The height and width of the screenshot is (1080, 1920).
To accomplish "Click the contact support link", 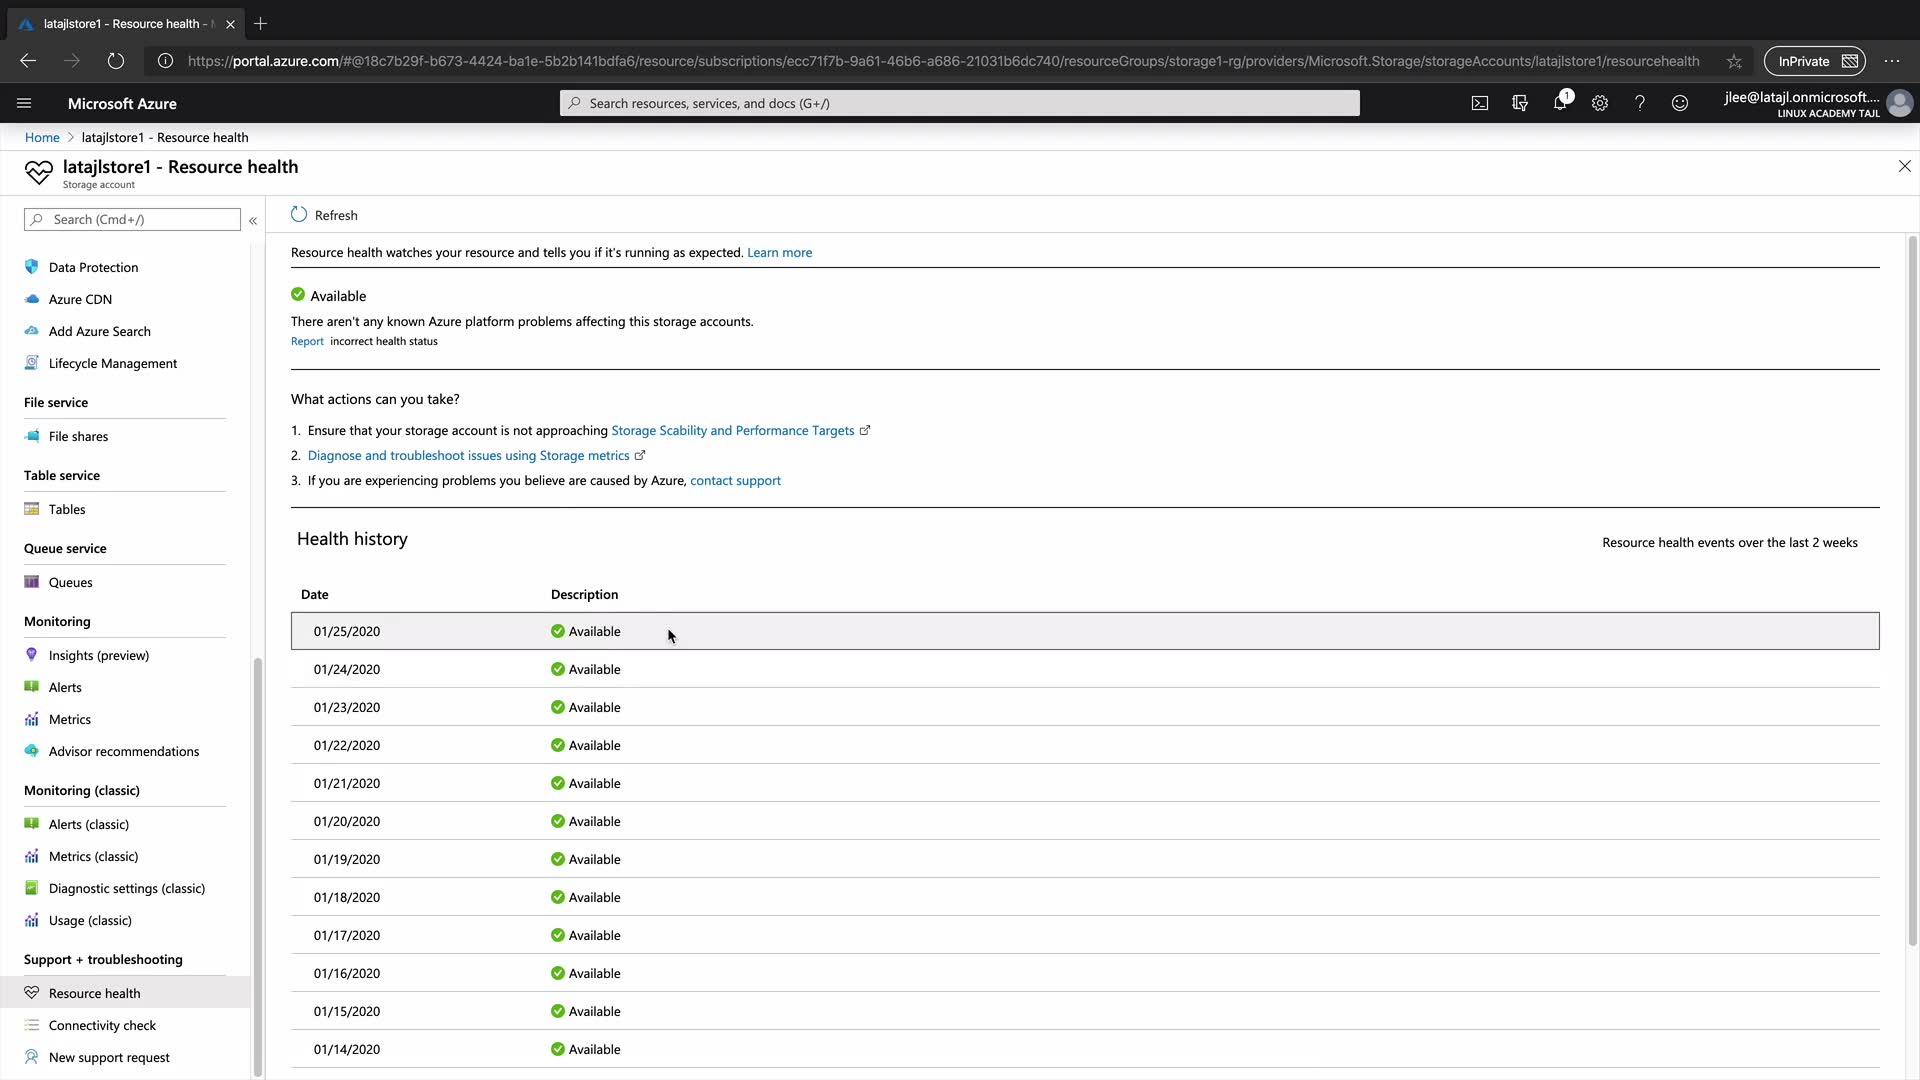I will 735,481.
